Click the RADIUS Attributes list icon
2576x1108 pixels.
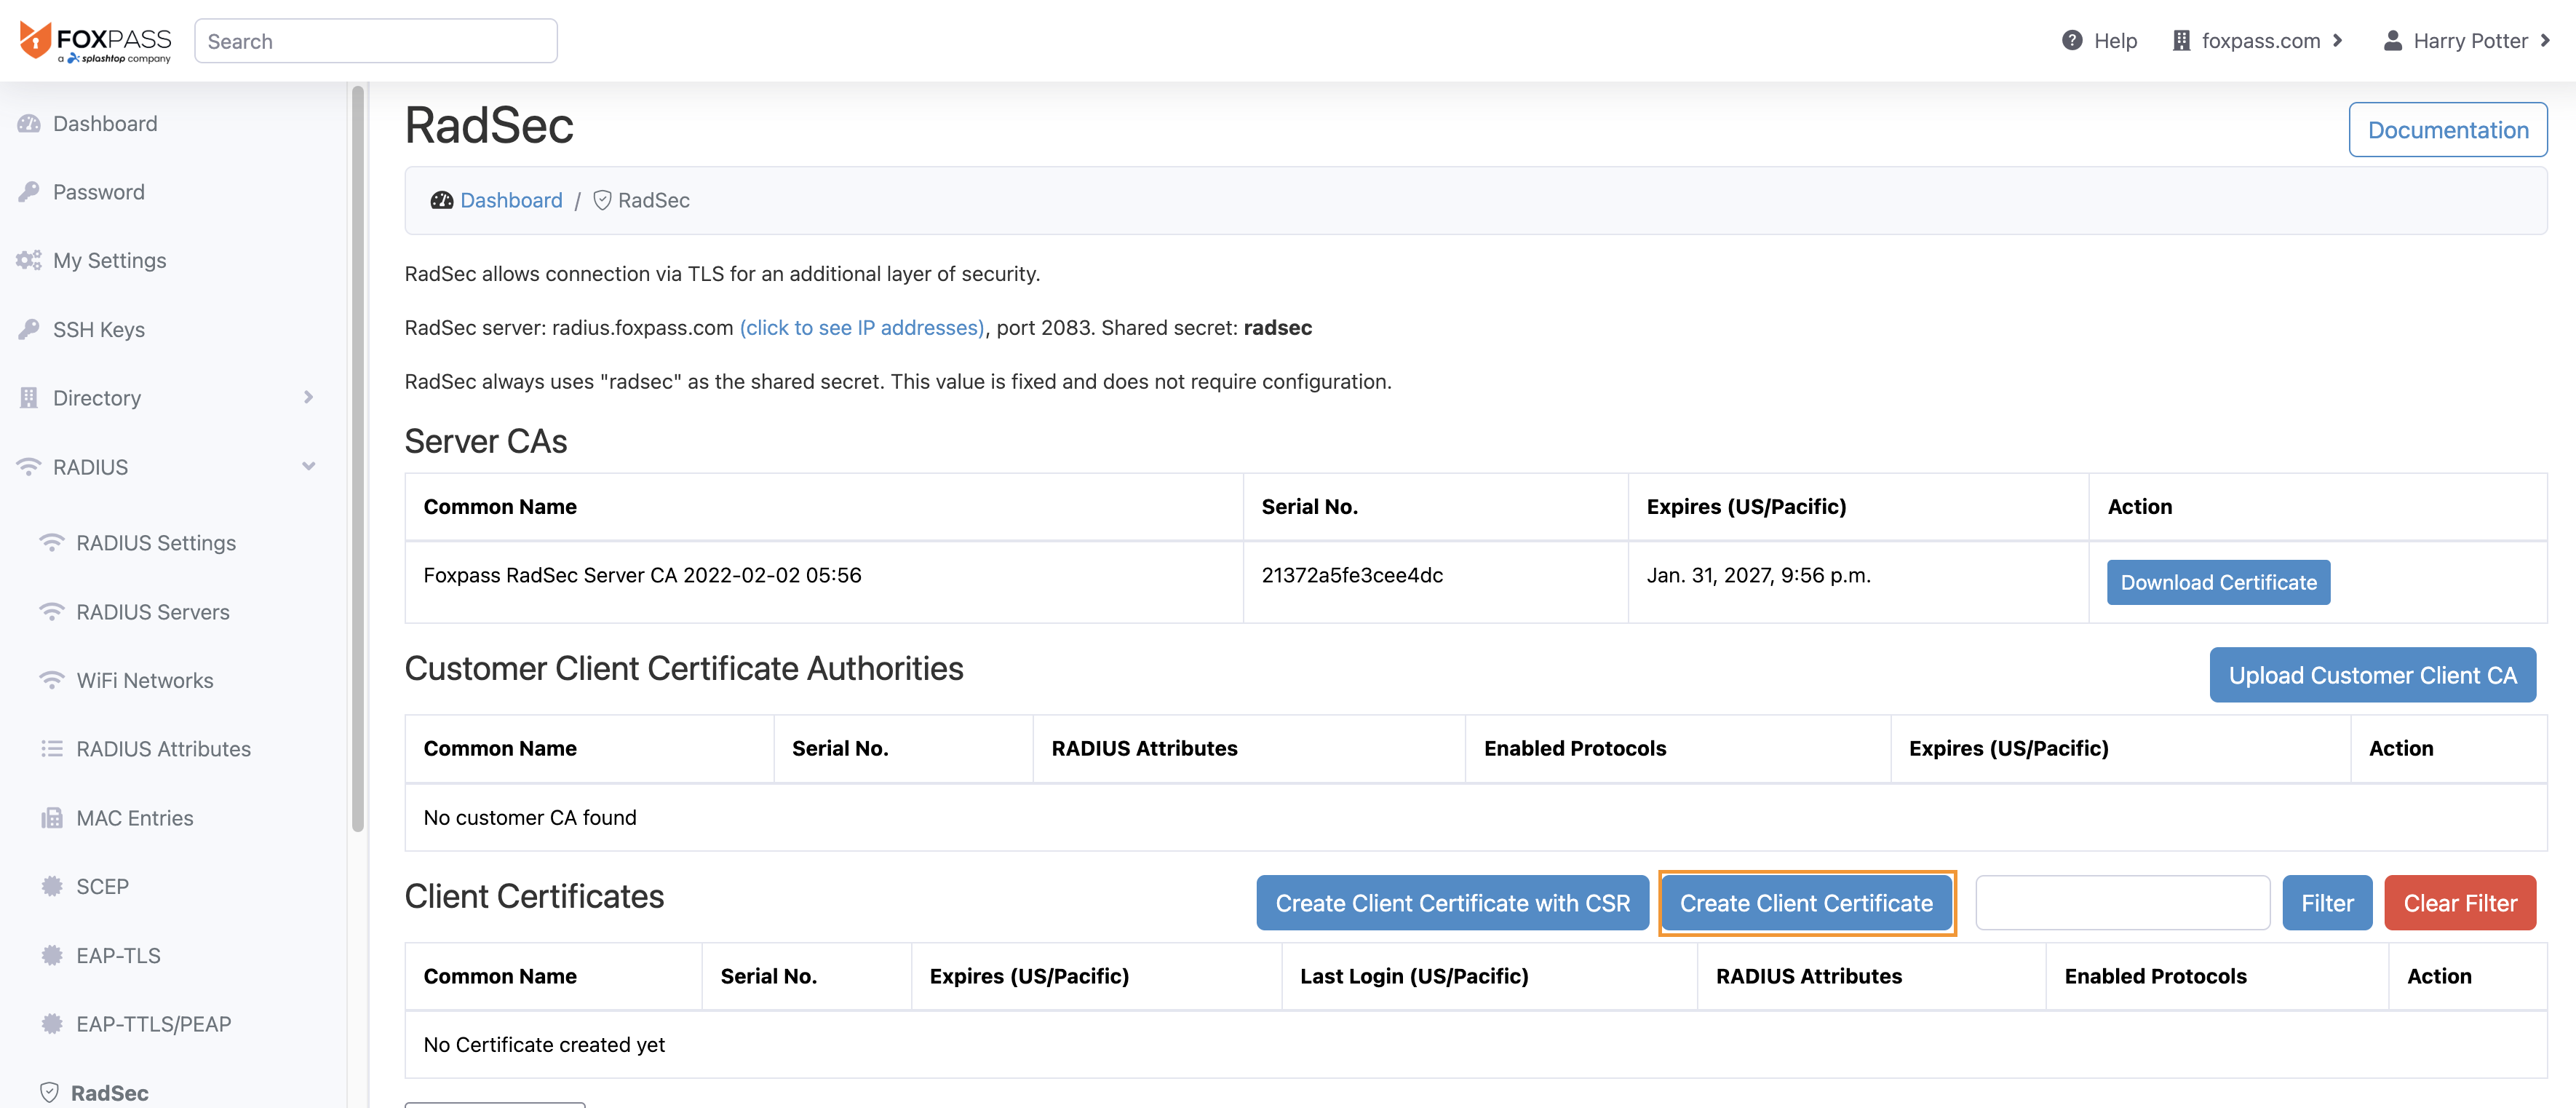[x=52, y=749]
